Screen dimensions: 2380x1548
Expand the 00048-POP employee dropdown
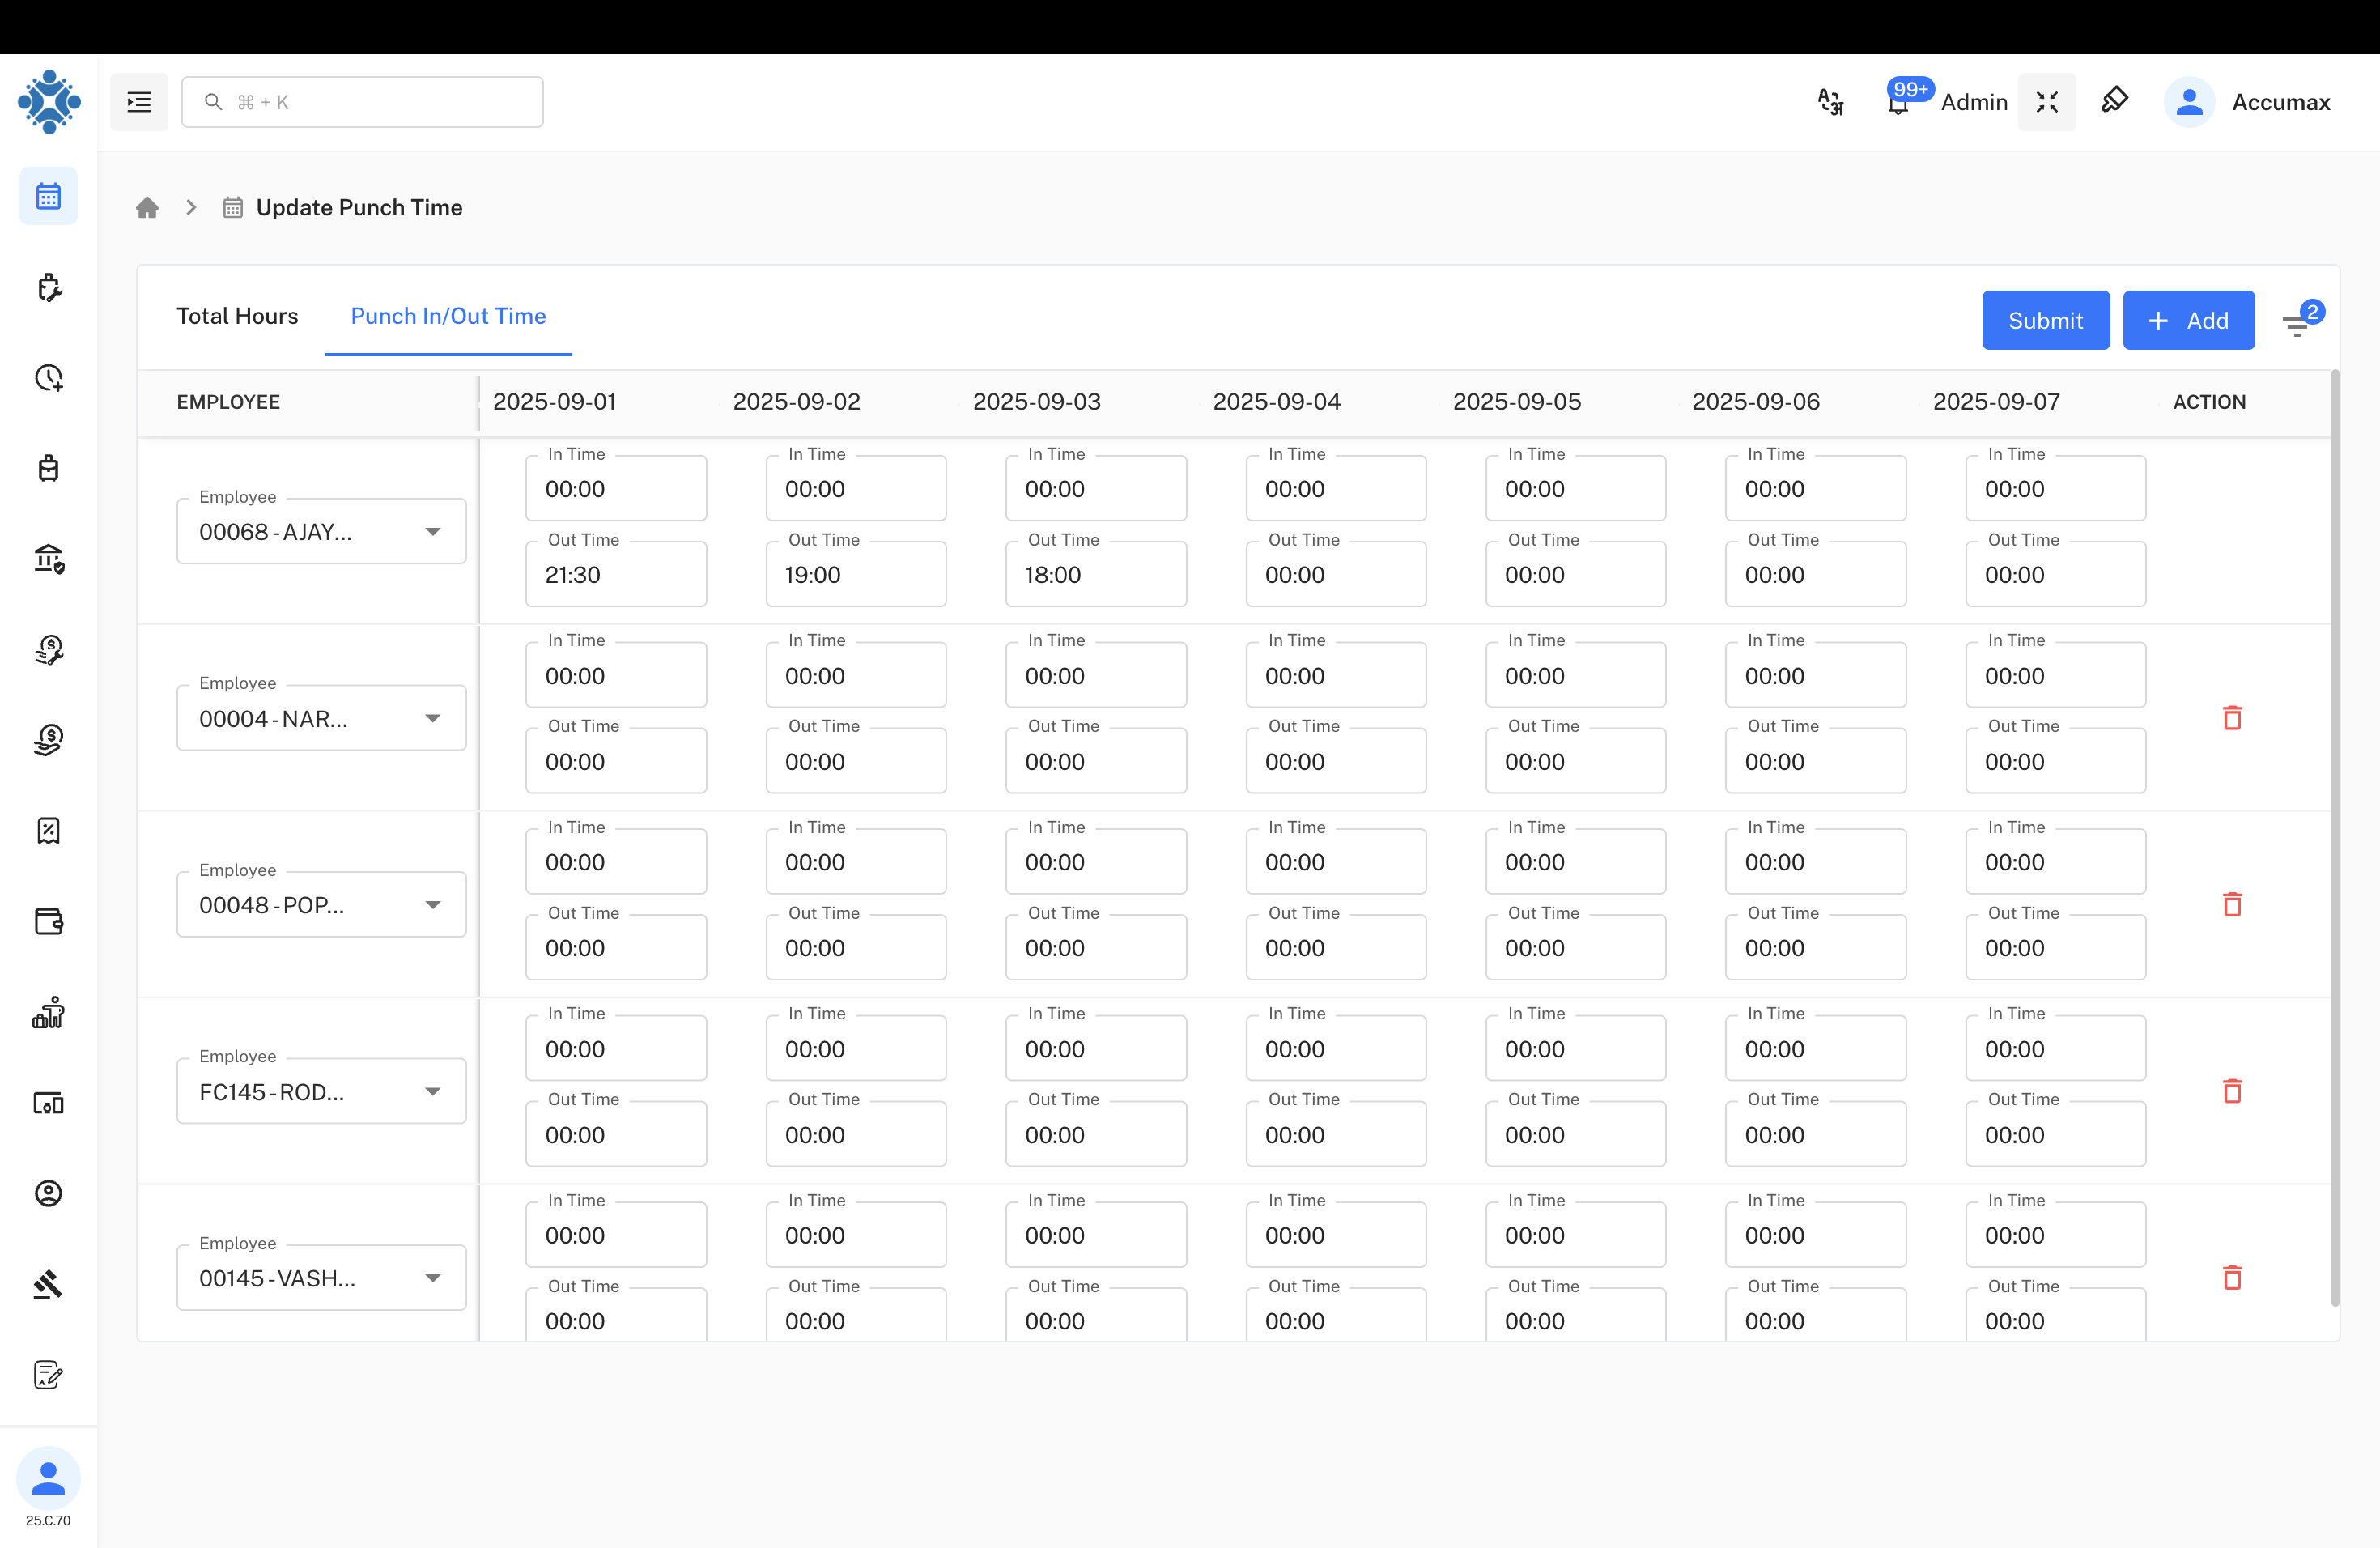point(432,904)
